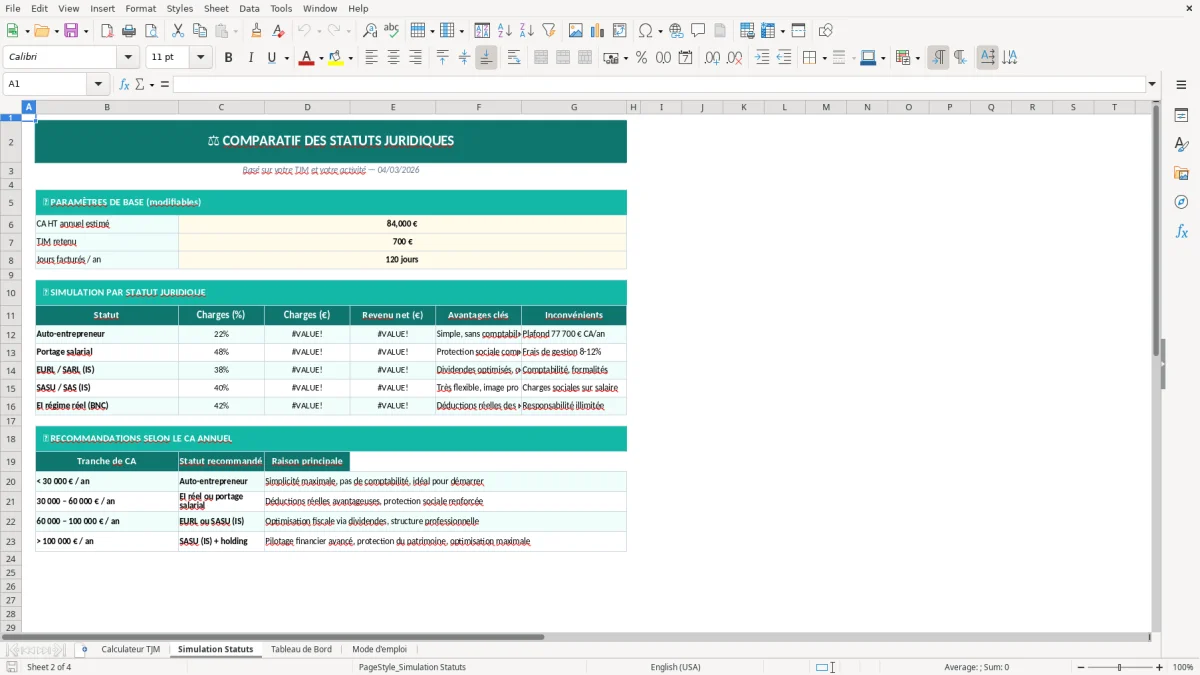Open the Conditional Formatting dropdown
This screenshot has width=1200, height=675.
pos(917,58)
